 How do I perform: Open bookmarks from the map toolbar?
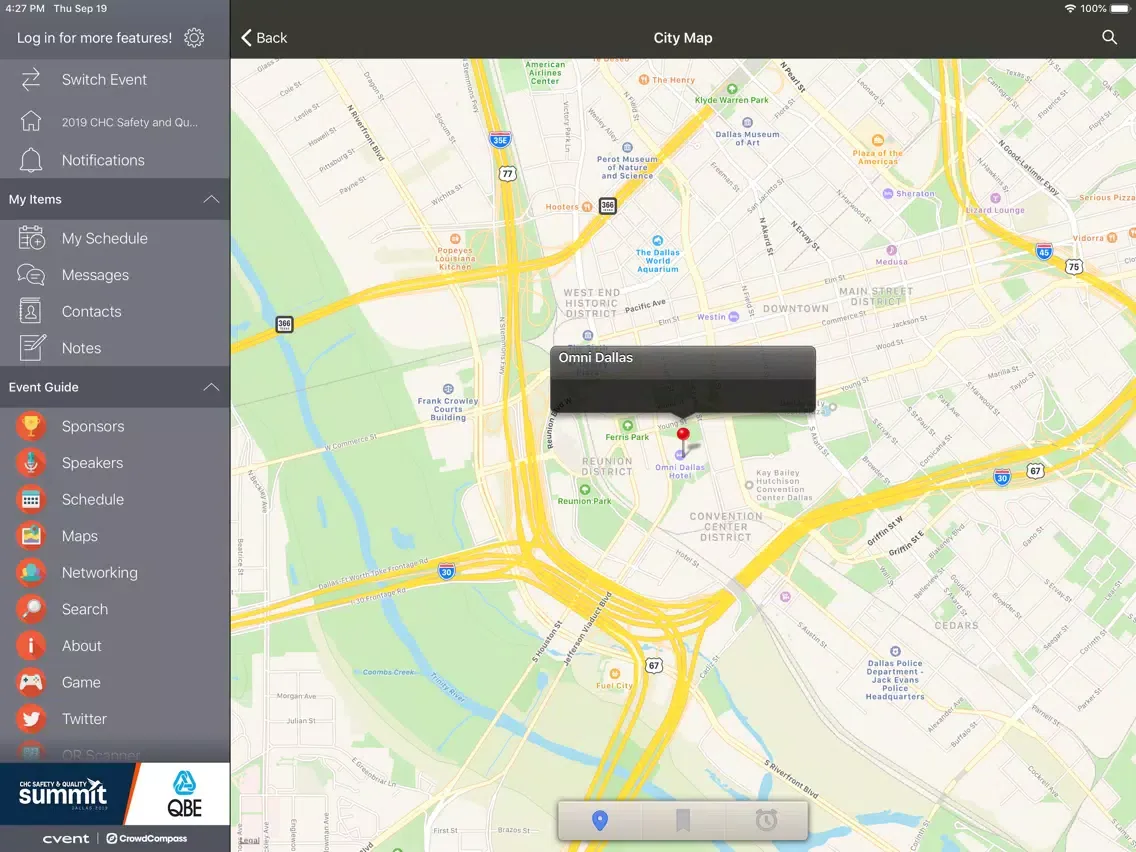tap(682, 820)
